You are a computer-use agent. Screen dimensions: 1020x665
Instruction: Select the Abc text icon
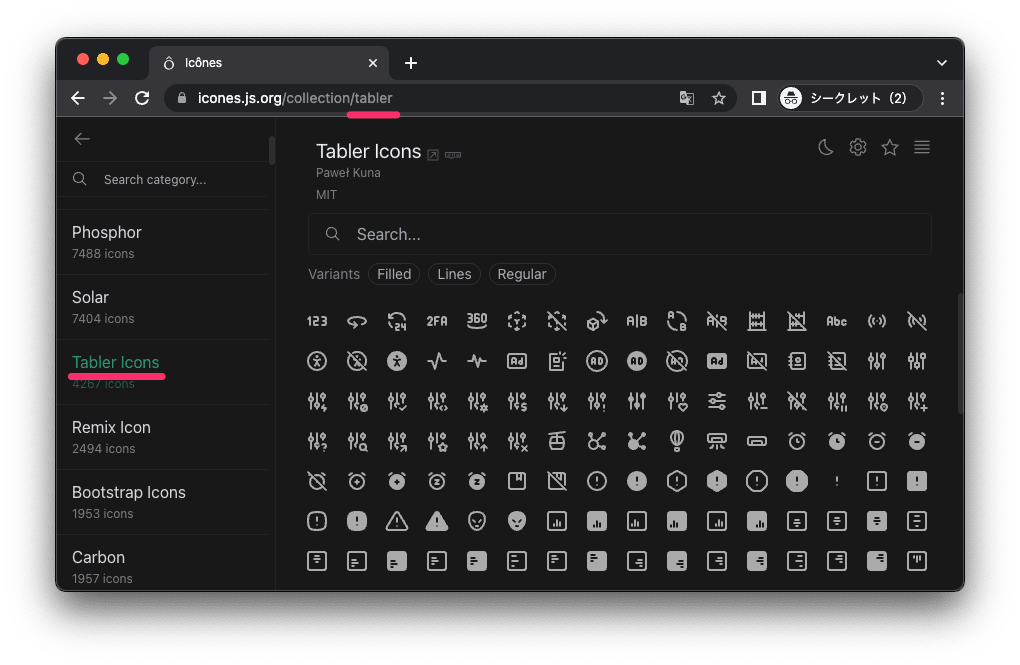pos(837,321)
